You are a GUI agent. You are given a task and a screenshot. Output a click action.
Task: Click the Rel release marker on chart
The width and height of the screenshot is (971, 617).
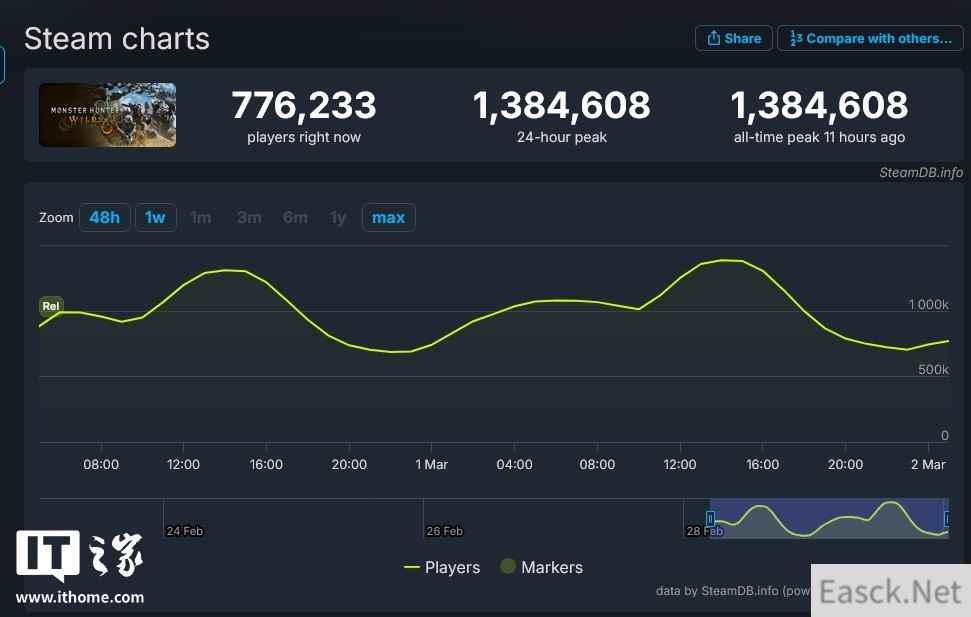(51, 306)
